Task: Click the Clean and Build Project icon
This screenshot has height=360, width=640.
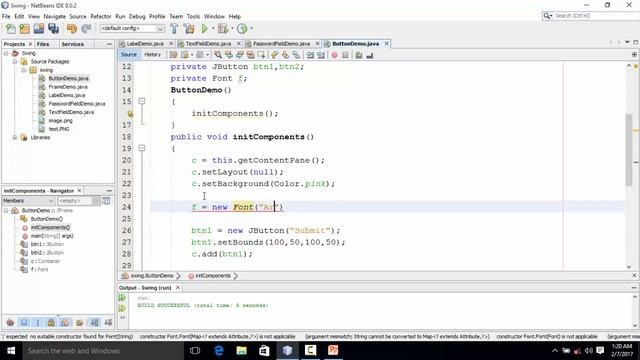Action: 189,29
